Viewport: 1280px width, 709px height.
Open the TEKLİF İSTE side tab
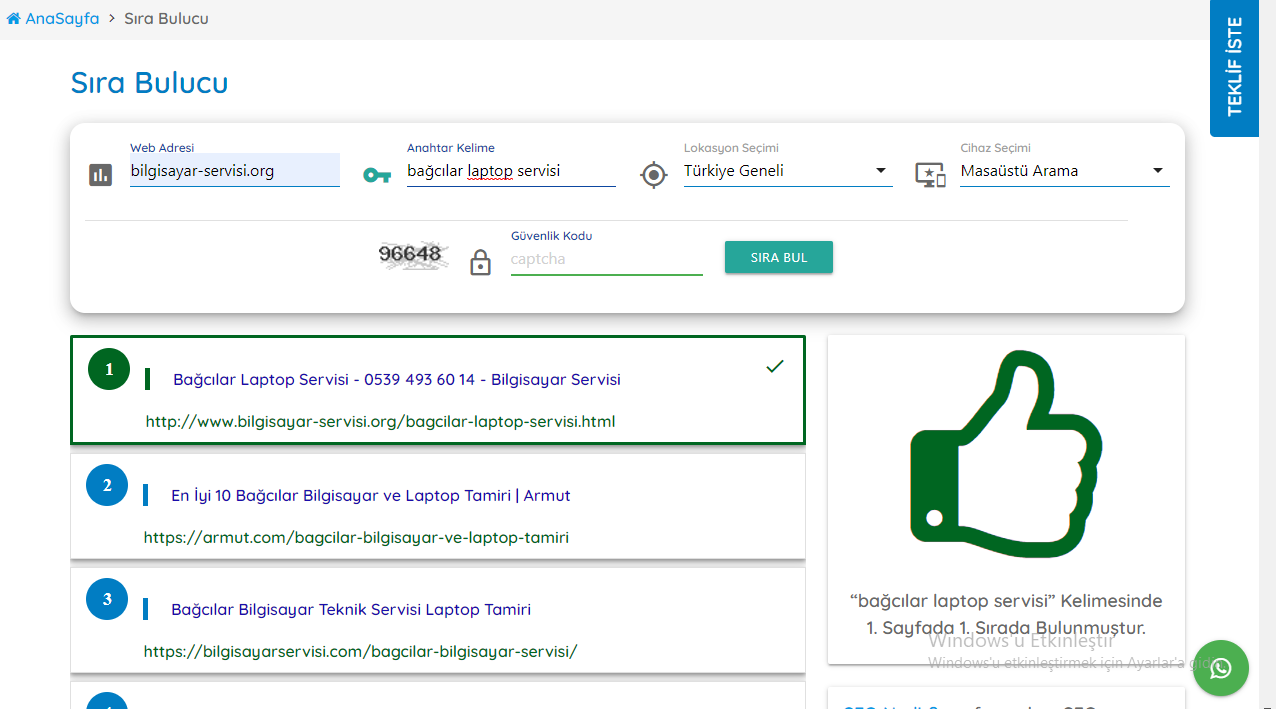(1234, 68)
